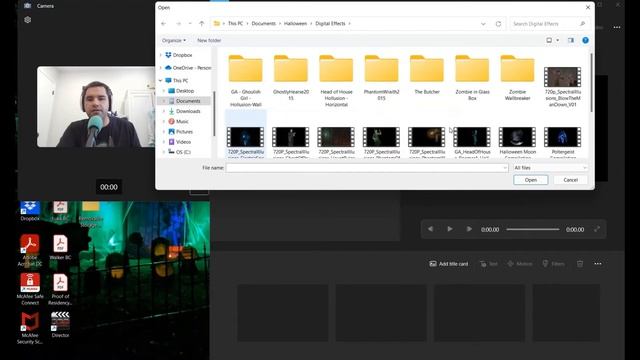This screenshot has width=640, height=360.
Task: Add title card in video editor
Action: tap(449, 264)
